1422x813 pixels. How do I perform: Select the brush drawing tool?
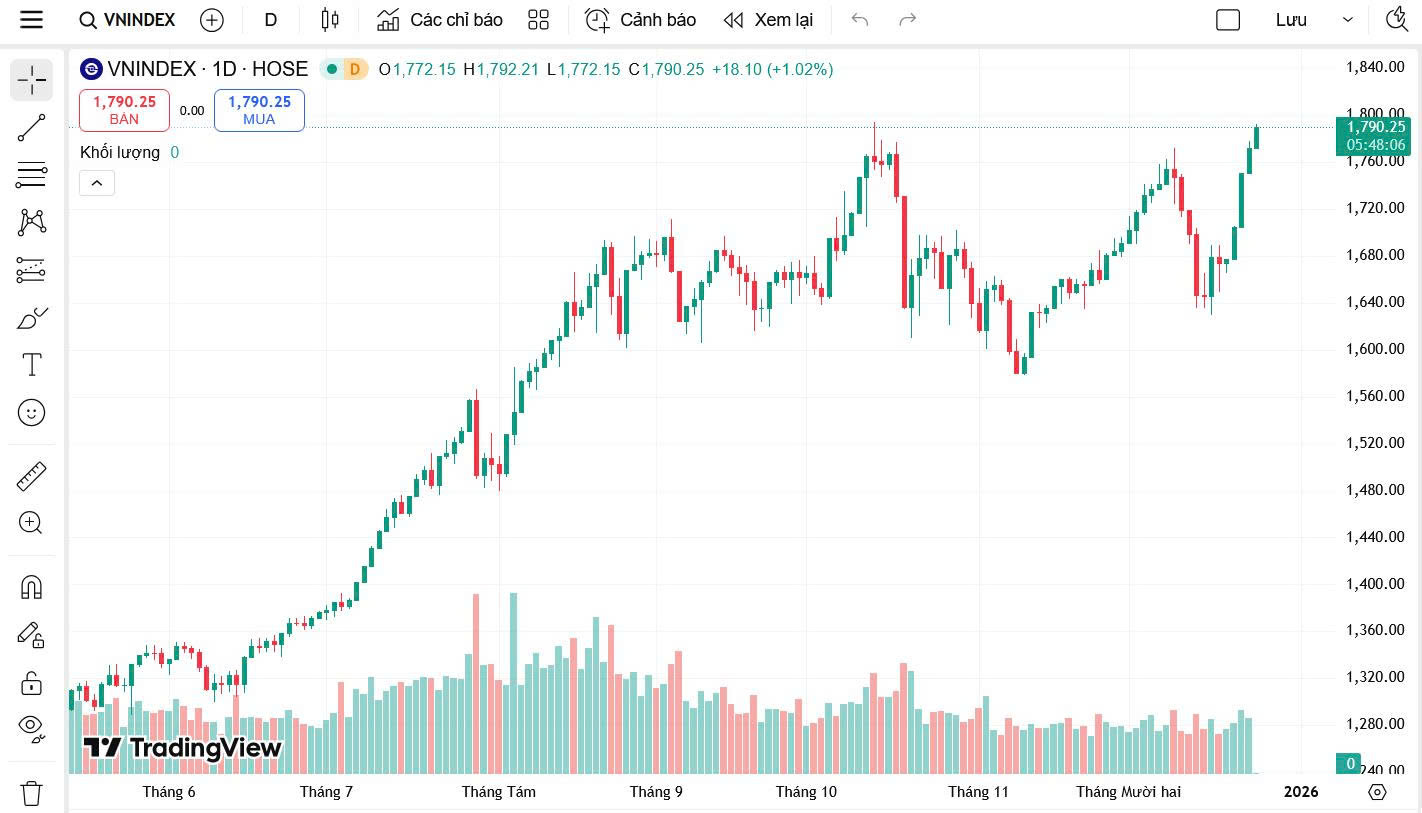pos(32,318)
